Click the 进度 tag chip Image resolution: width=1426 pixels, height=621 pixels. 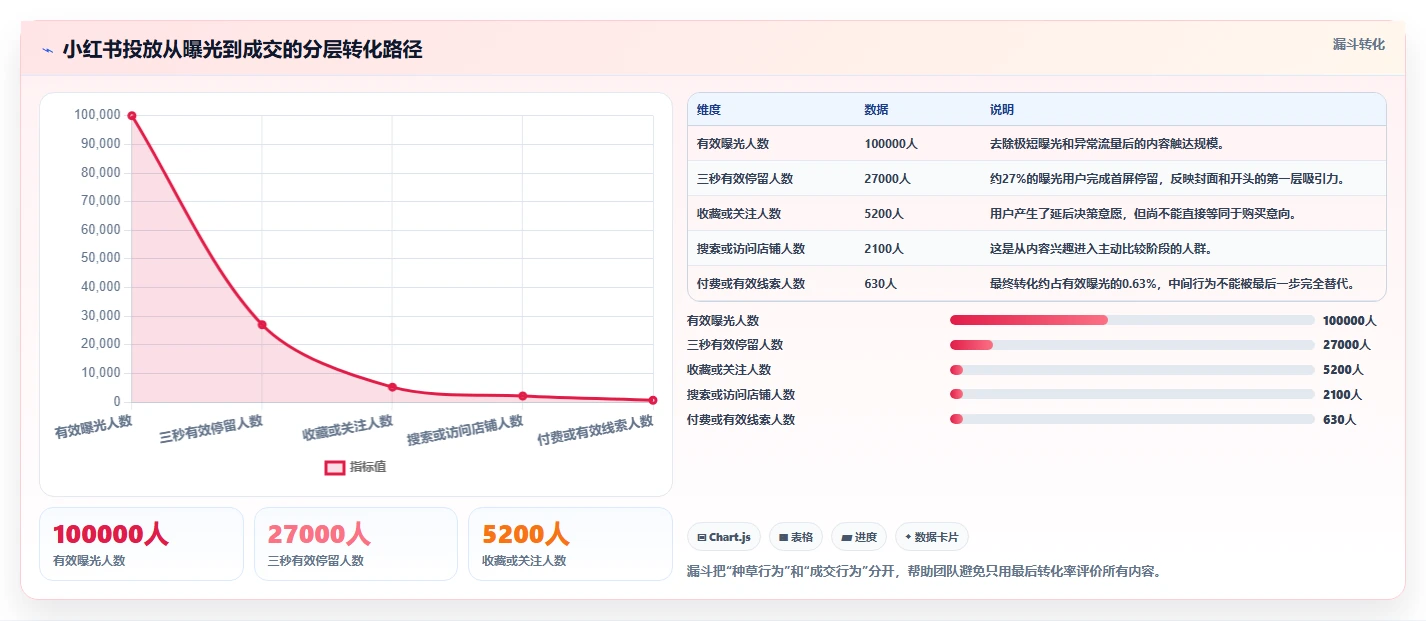(x=859, y=537)
